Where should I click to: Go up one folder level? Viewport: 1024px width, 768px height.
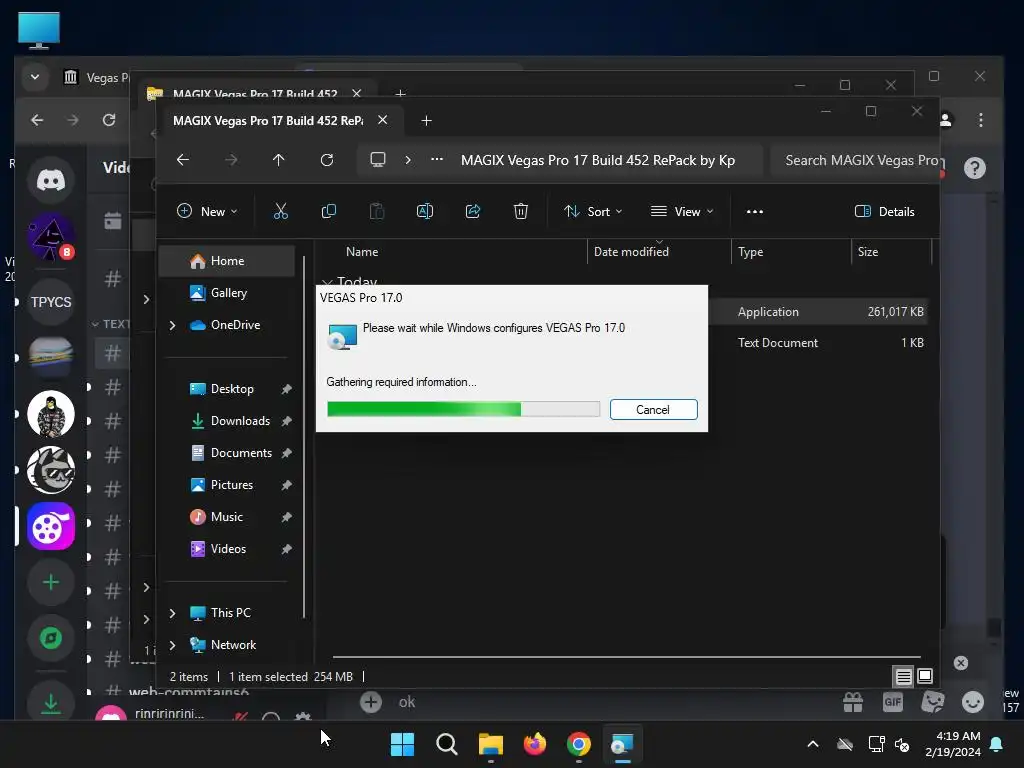click(x=279, y=160)
